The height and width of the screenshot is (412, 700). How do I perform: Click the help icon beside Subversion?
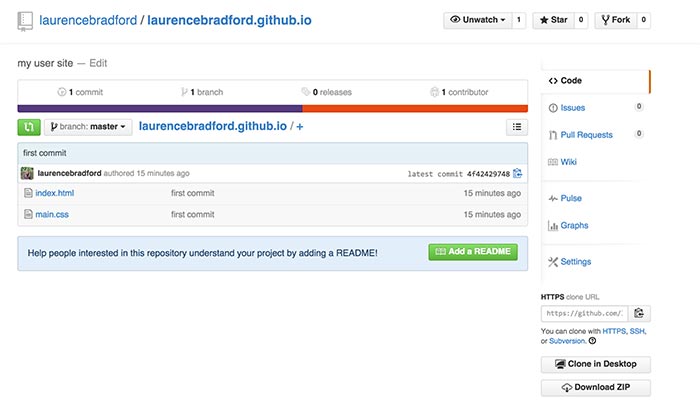(x=592, y=341)
